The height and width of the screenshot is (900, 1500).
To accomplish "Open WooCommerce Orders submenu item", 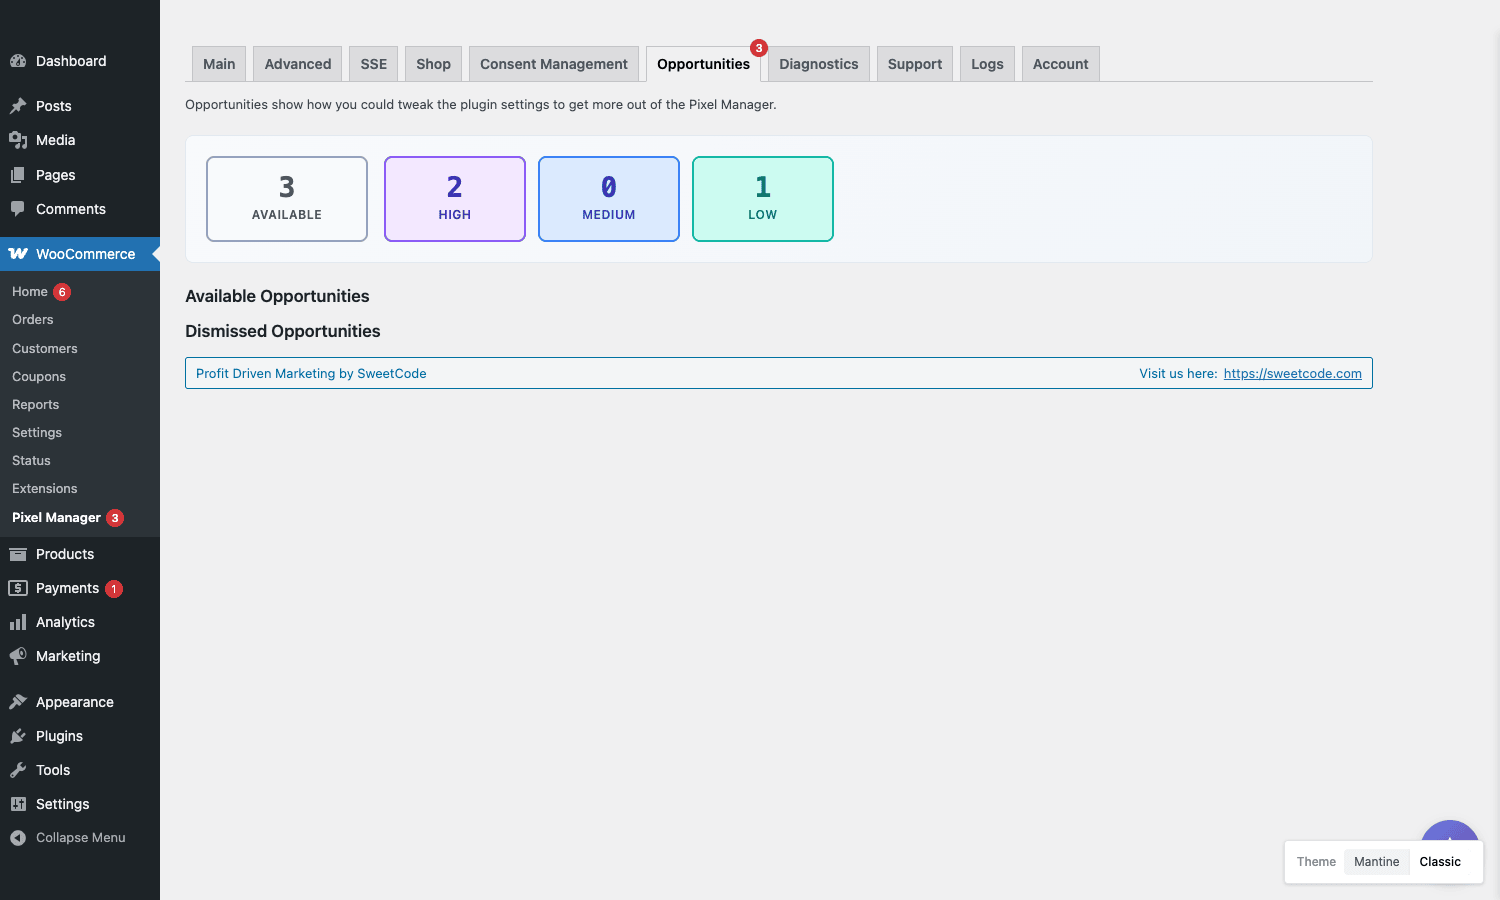I will pyautogui.click(x=33, y=320).
